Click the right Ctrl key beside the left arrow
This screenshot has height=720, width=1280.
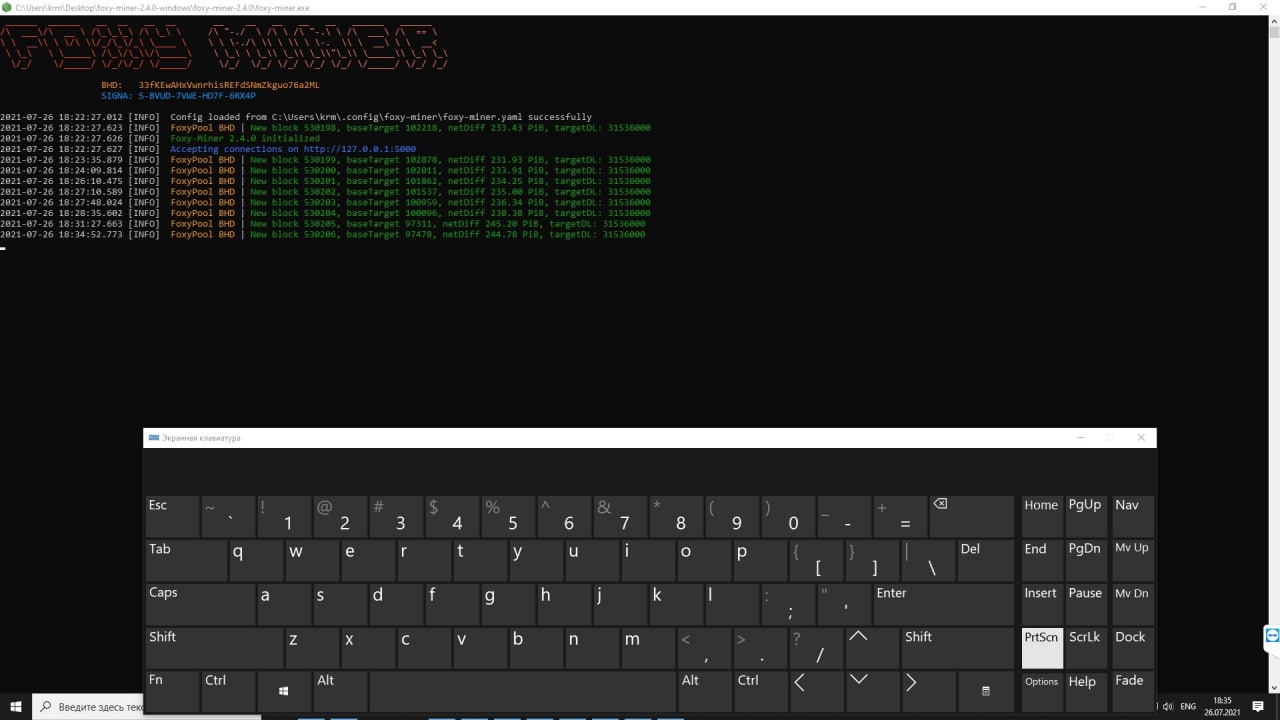760,691
